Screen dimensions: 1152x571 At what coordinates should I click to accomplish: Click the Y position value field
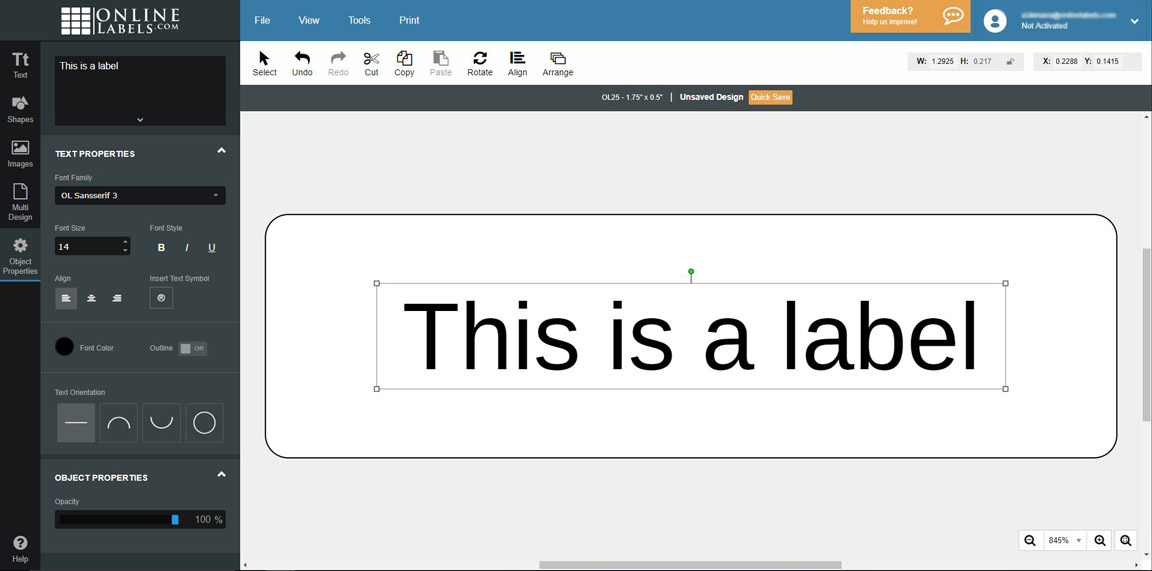click(1107, 62)
